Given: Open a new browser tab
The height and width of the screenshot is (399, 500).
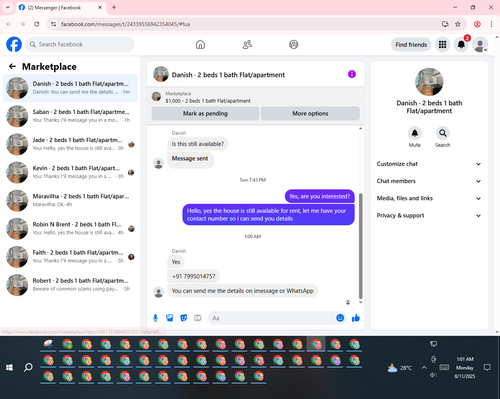Looking at the screenshot, I should (x=114, y=7).
